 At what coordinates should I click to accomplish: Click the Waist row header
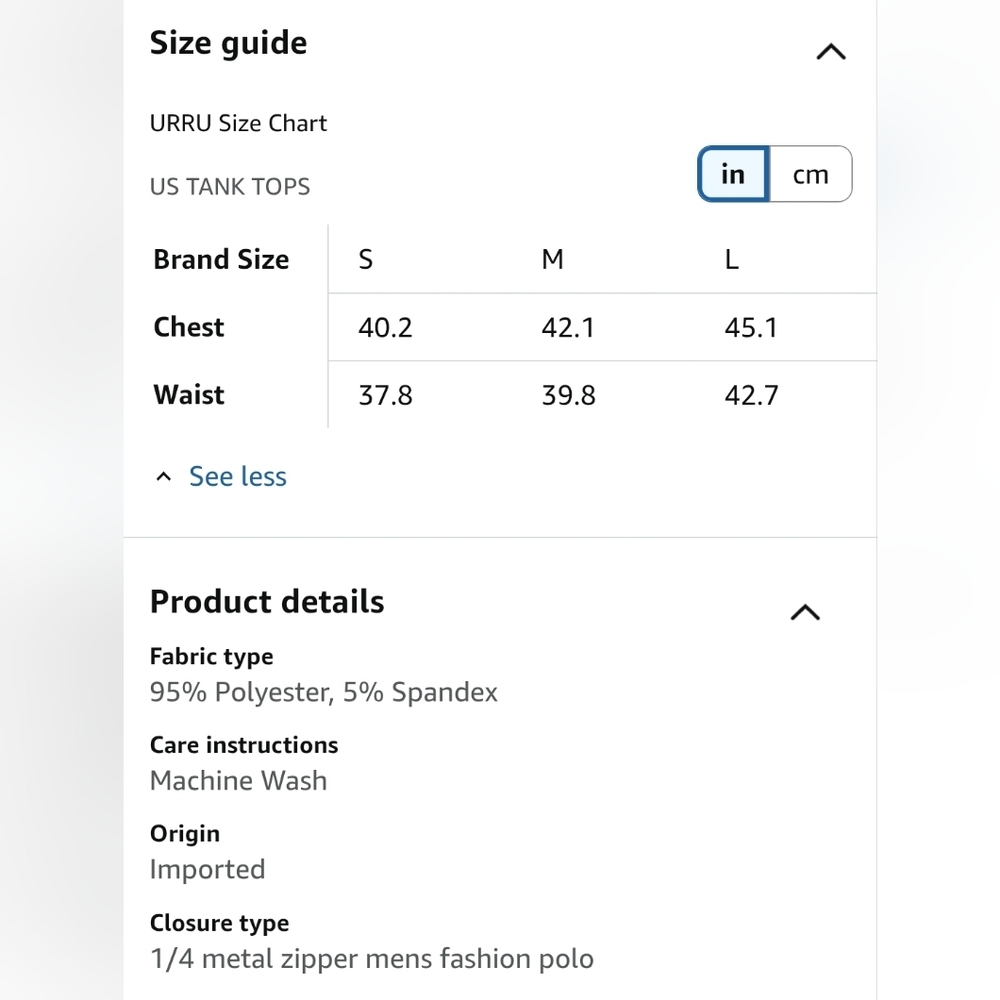[189, 395]
